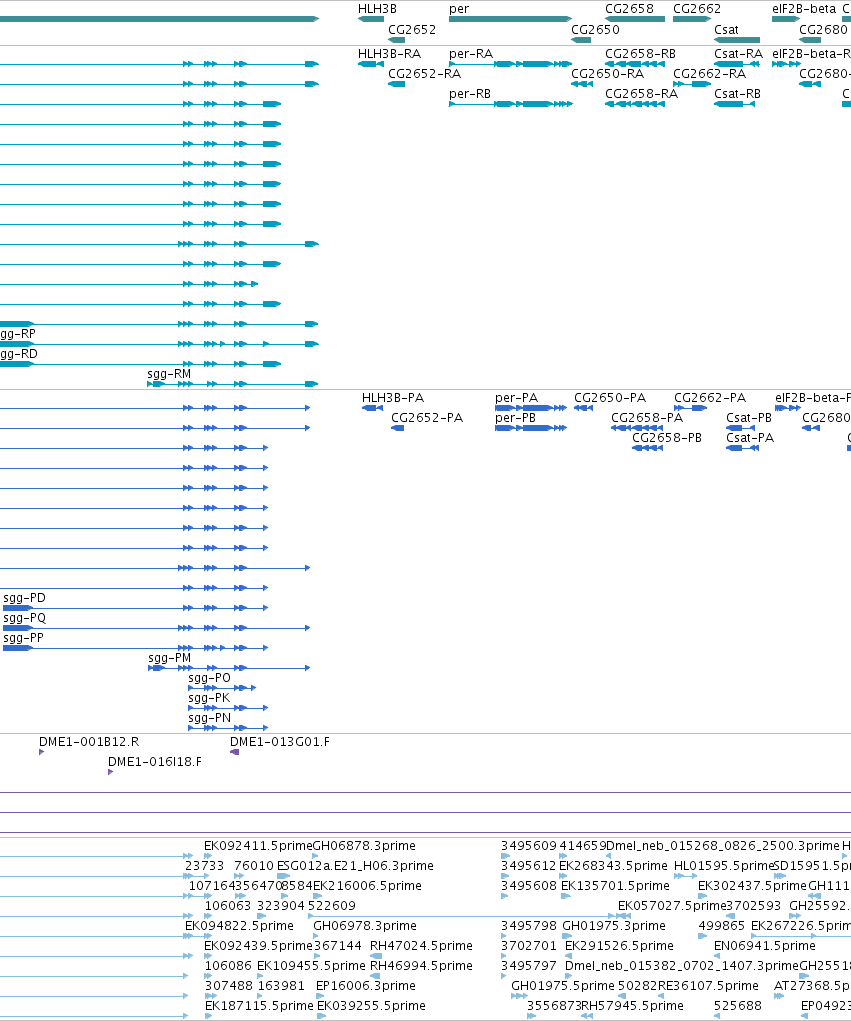851x1021 pixels.
Task: Select the CG2658-RB transcript label
Action: tap(641, 53)
